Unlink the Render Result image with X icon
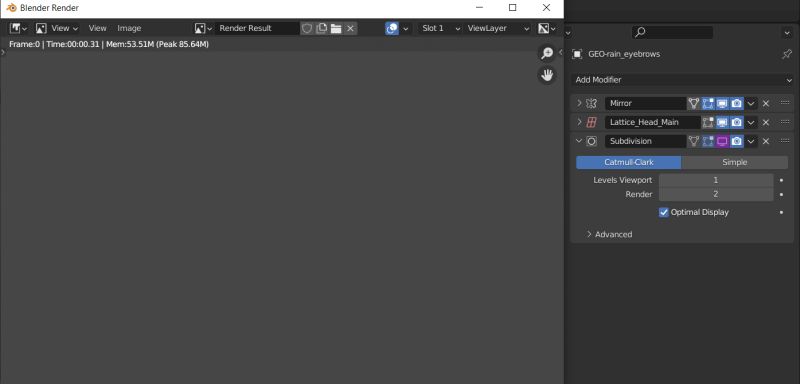The image size is (800, 384). coord(350,29)
